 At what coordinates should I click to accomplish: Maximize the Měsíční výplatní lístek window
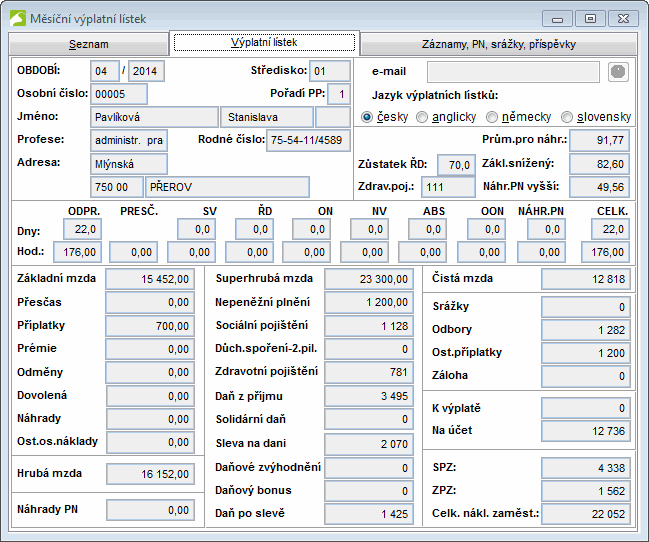click(591, 18)
